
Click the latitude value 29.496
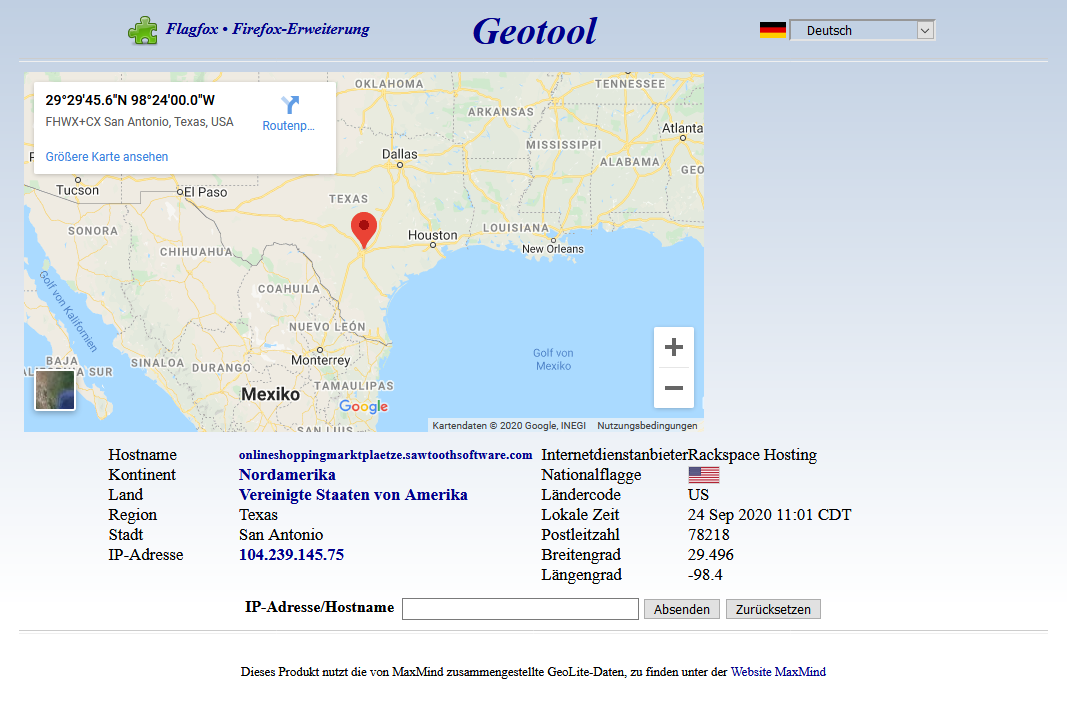point(710,555)
